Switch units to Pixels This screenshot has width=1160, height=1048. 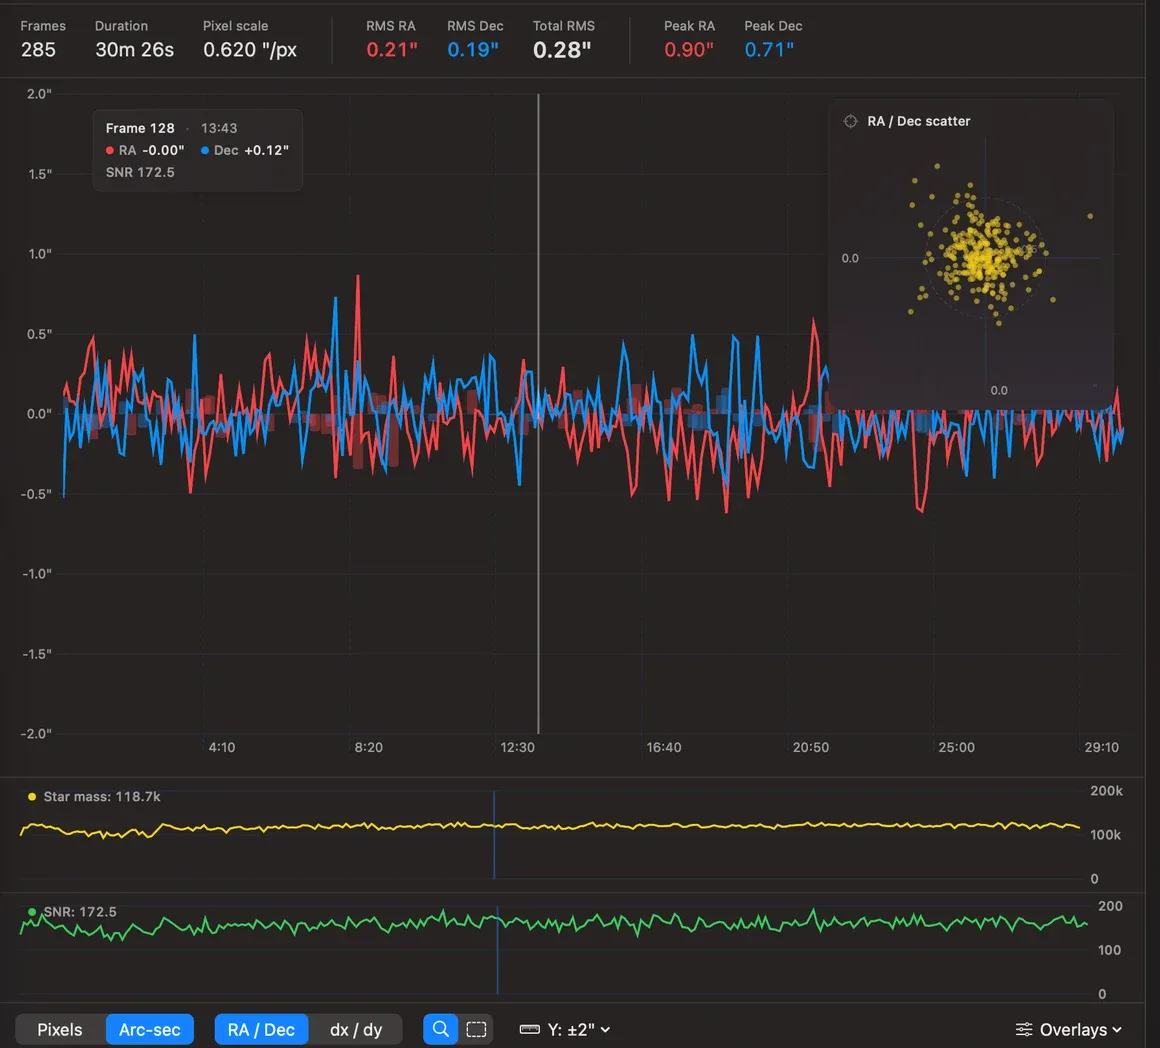coord(60,1030)
